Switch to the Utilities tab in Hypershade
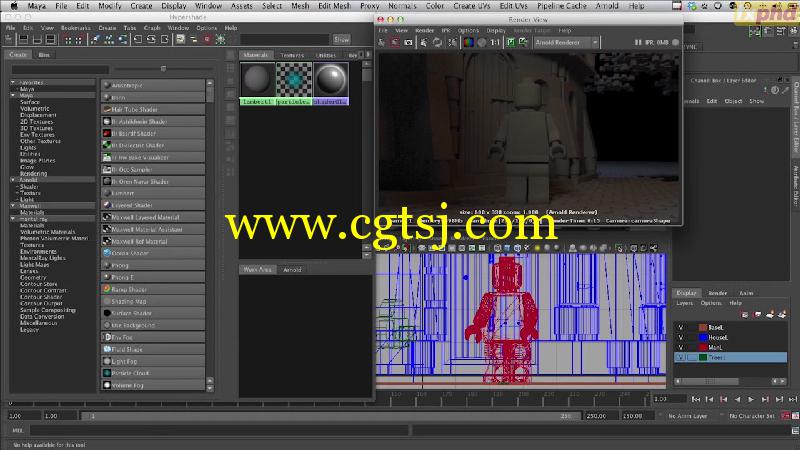 point(326,55)
